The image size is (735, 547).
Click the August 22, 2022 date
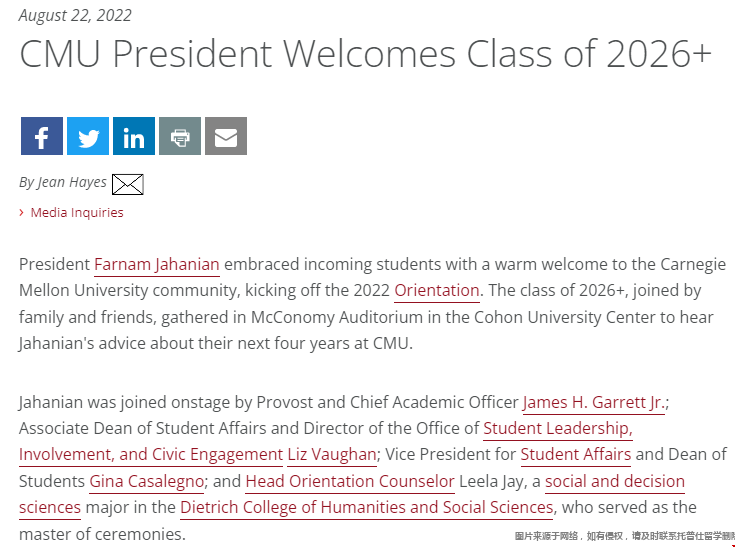75,15
